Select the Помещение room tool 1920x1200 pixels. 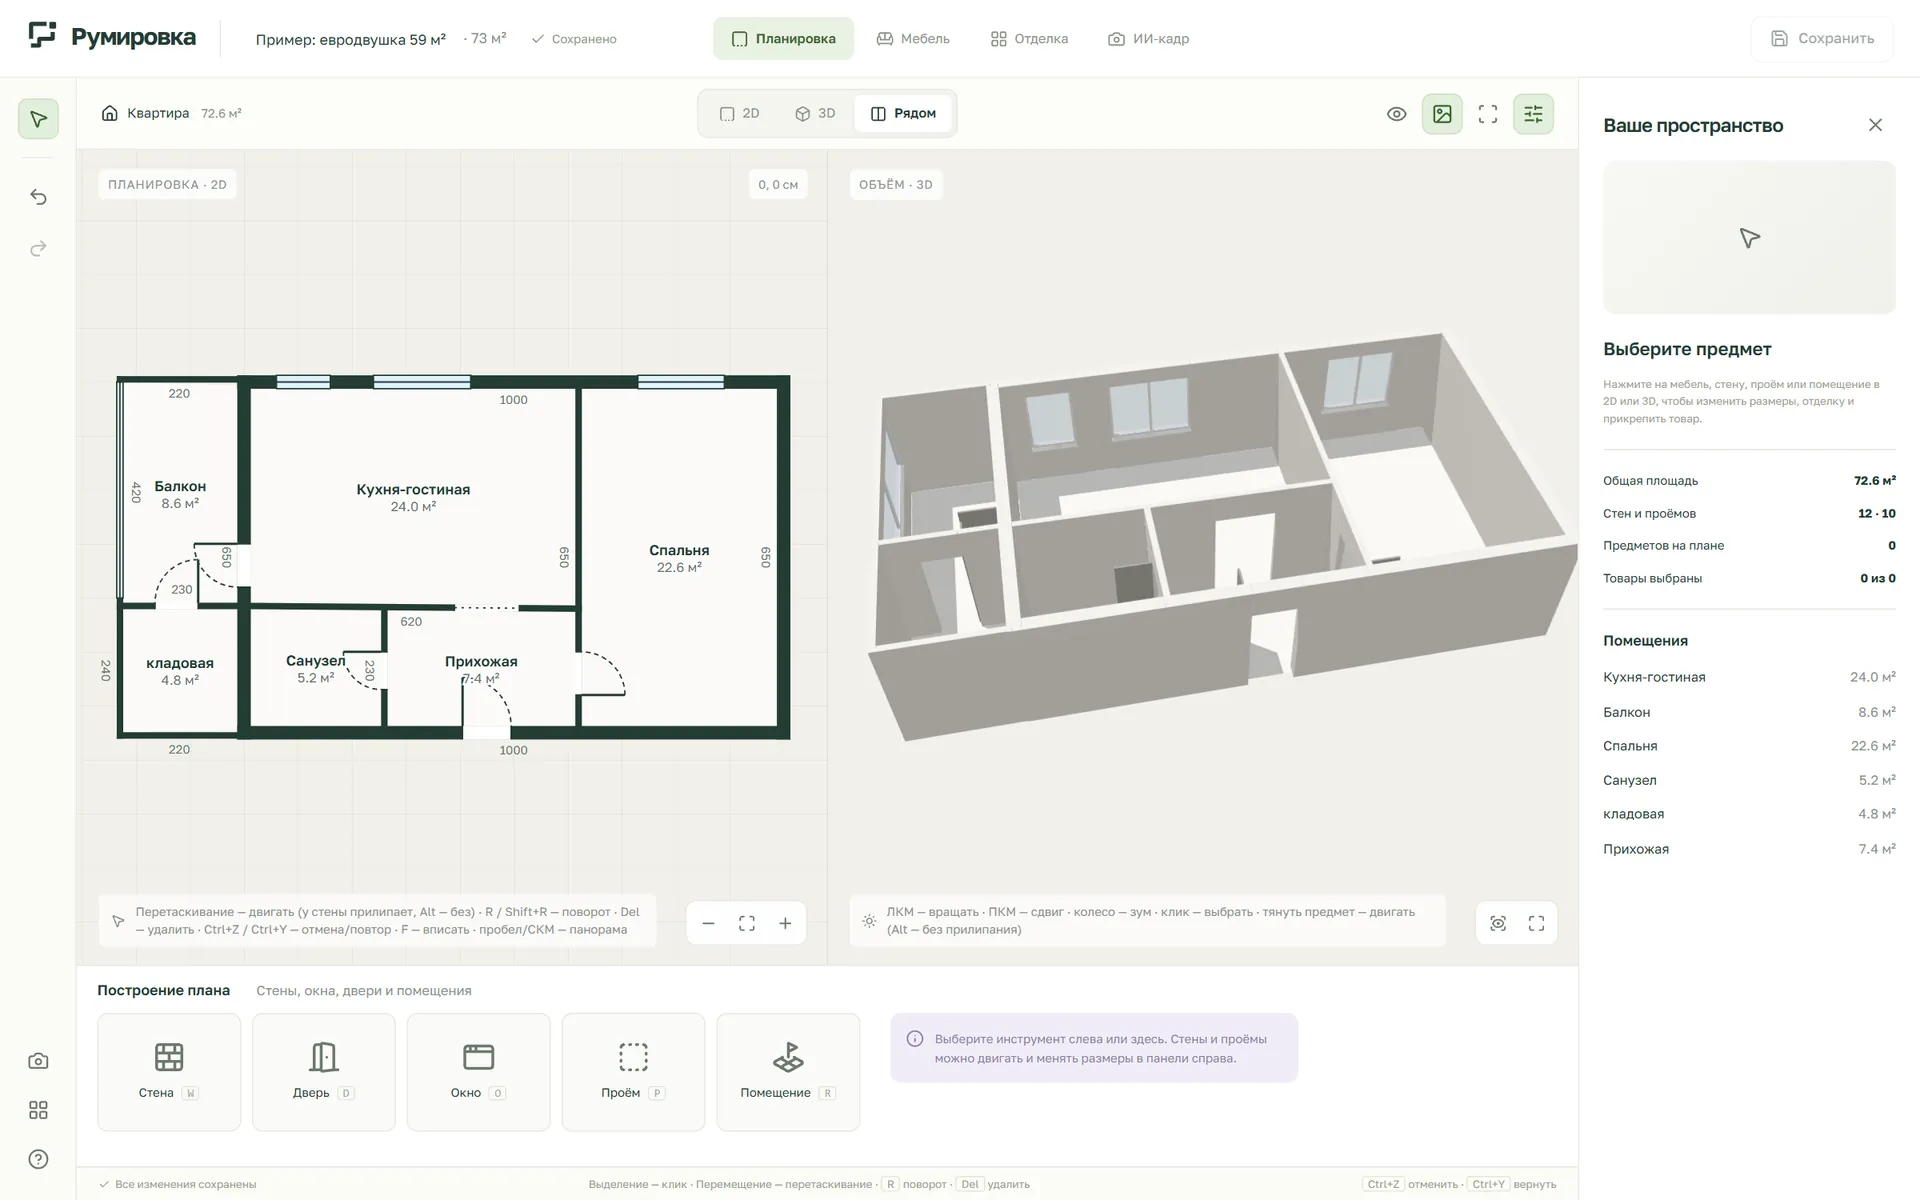coord(788,1072)
